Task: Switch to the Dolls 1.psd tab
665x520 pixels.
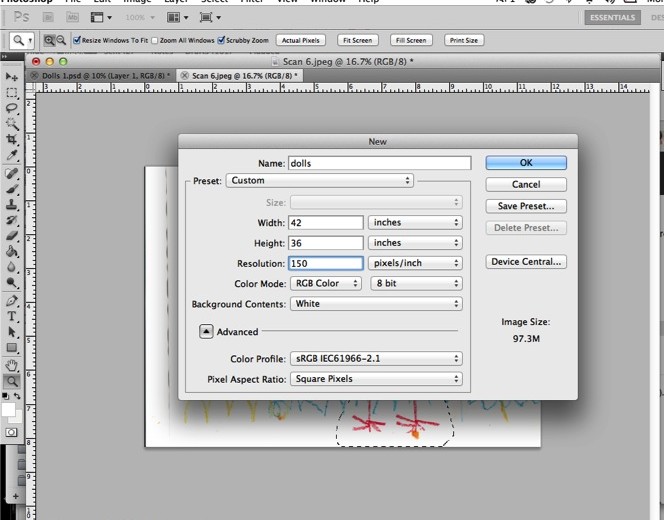Action: click(106, 76)
